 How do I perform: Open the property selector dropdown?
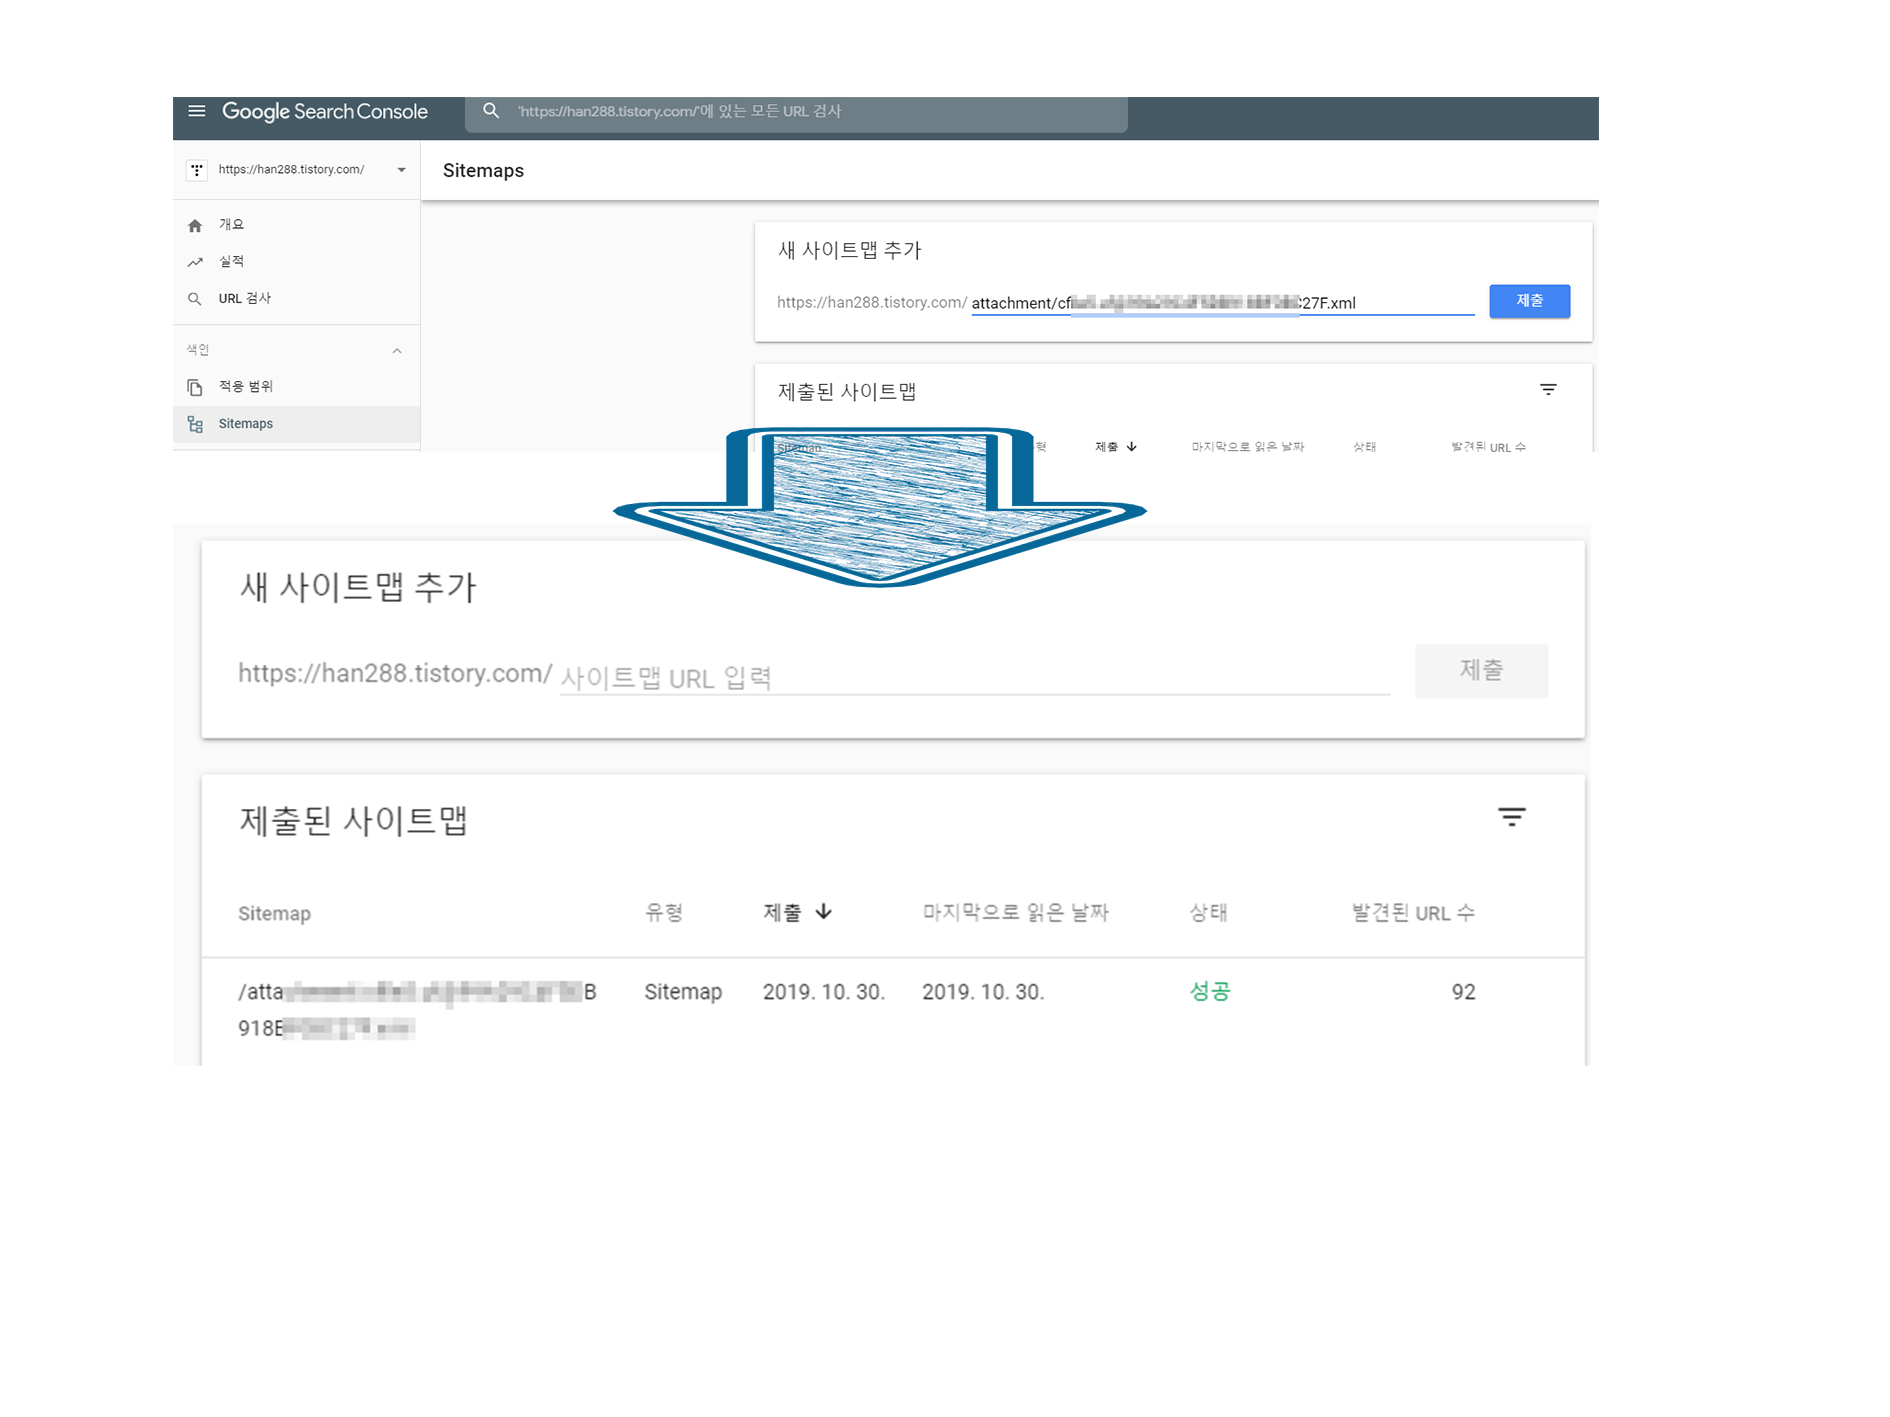click(401, 170)
